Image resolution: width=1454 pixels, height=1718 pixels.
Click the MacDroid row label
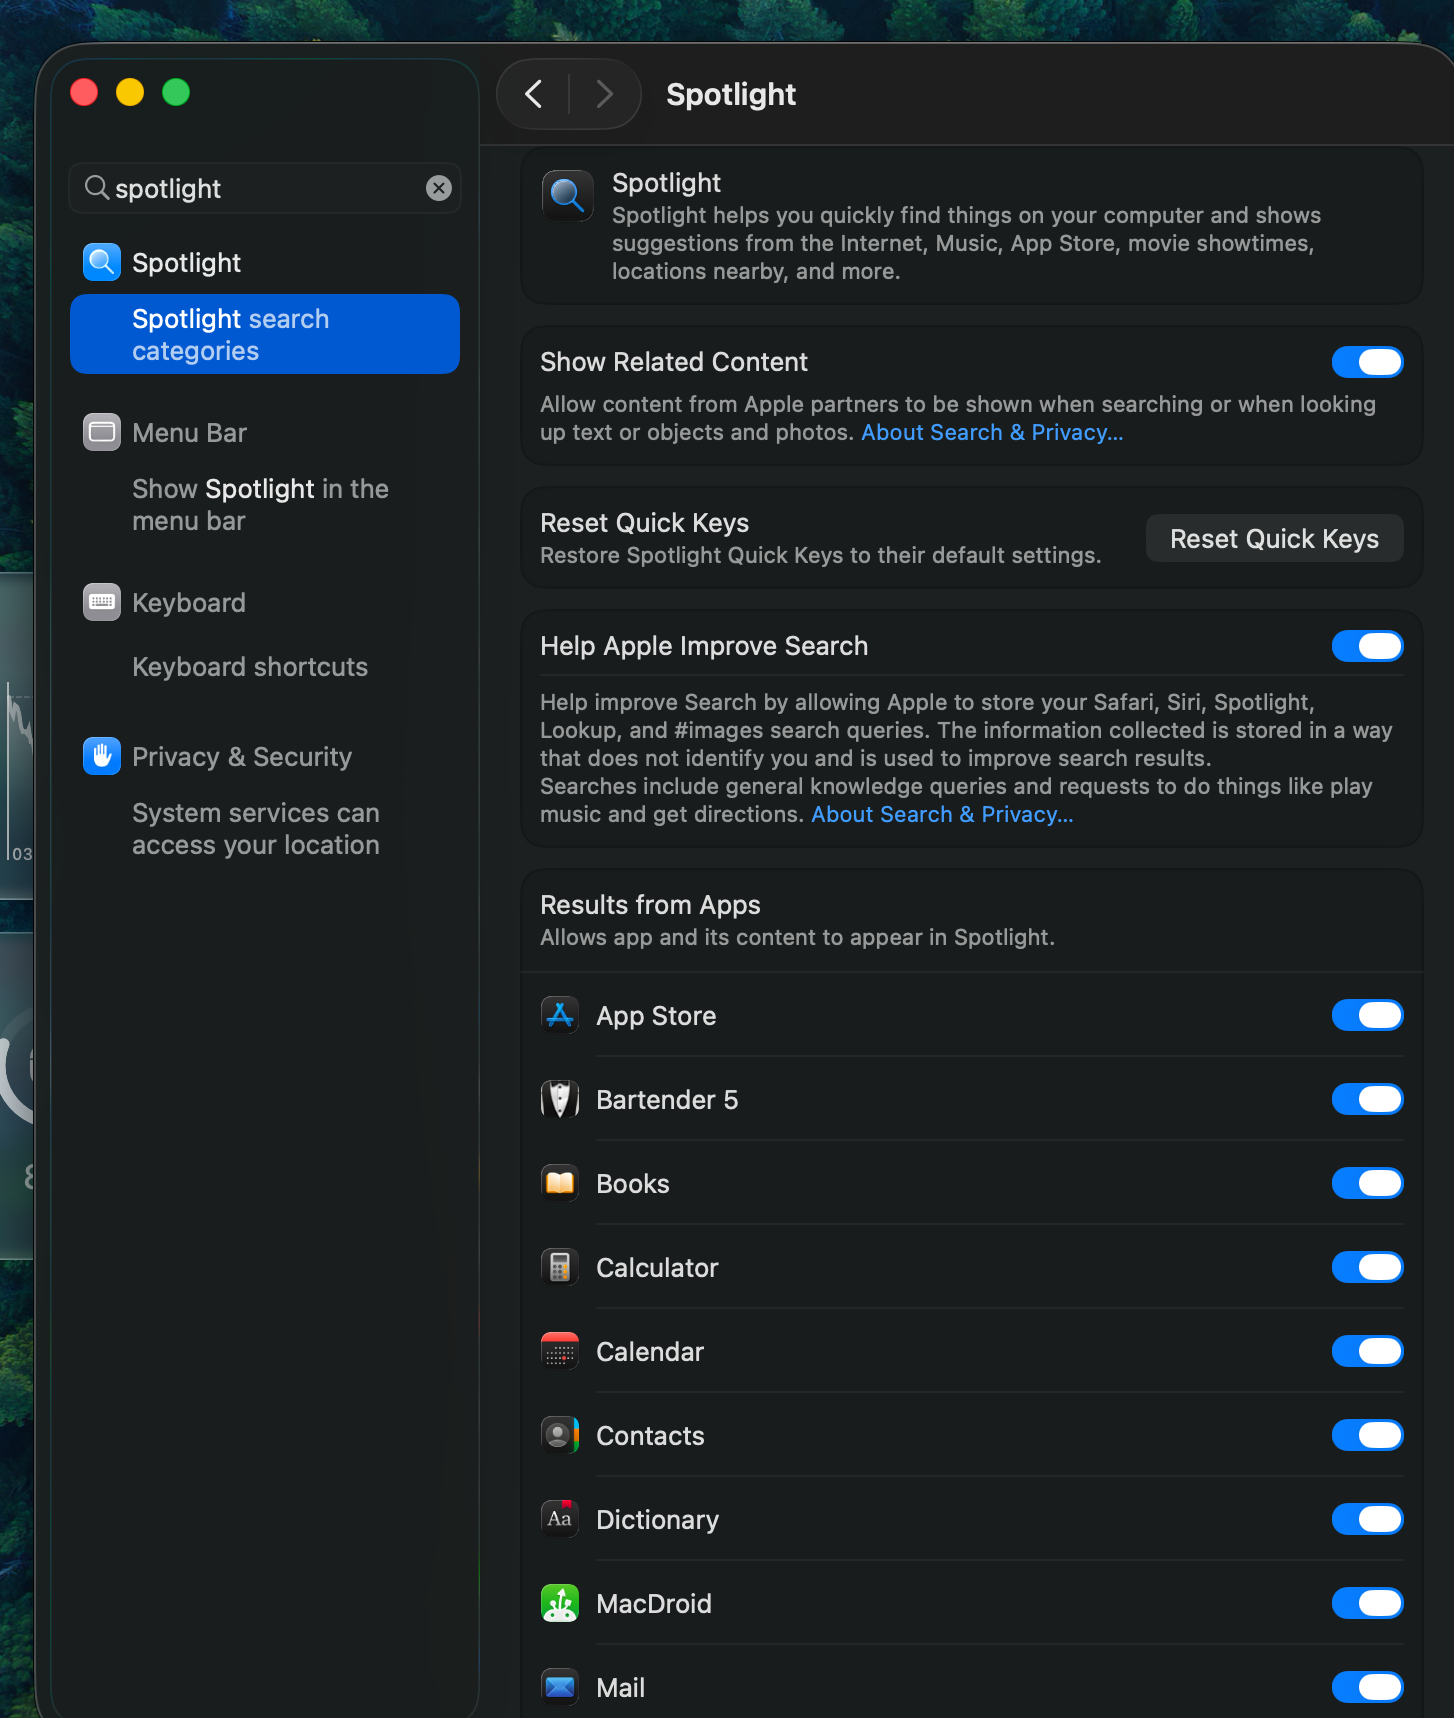click(x=654, y=1603)
